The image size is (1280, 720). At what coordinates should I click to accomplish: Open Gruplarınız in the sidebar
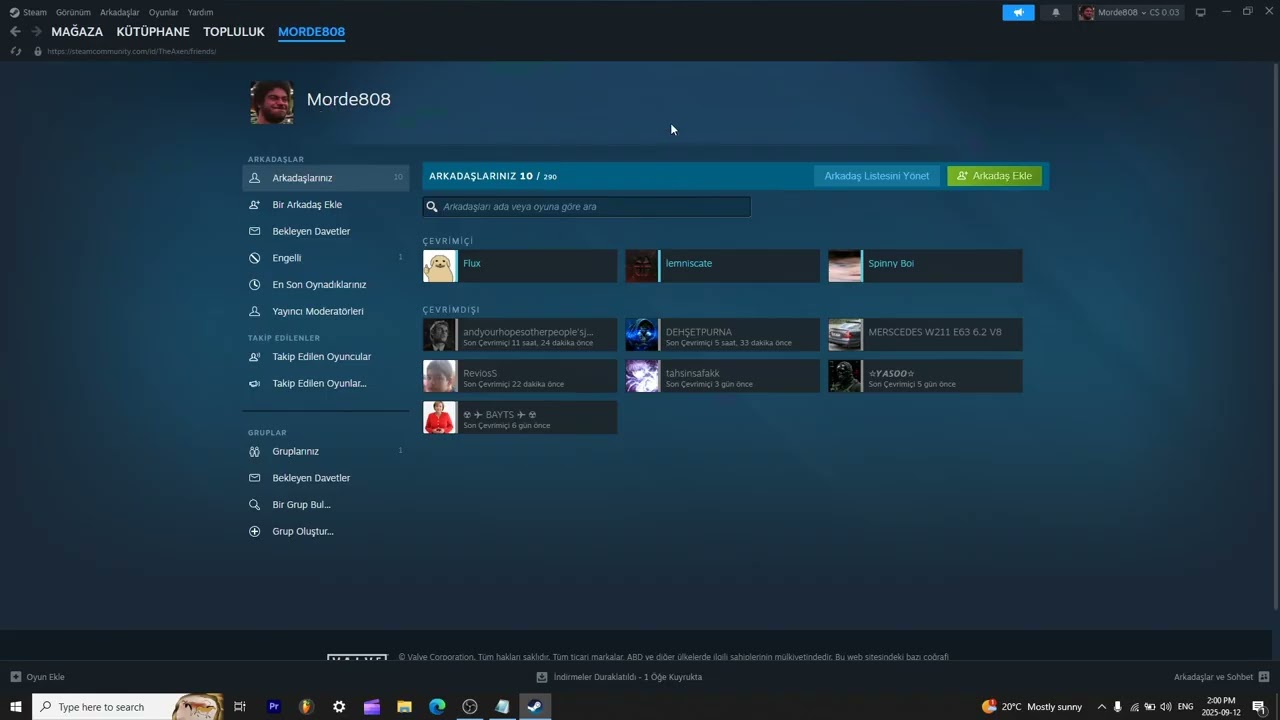[x=326, y=451]
